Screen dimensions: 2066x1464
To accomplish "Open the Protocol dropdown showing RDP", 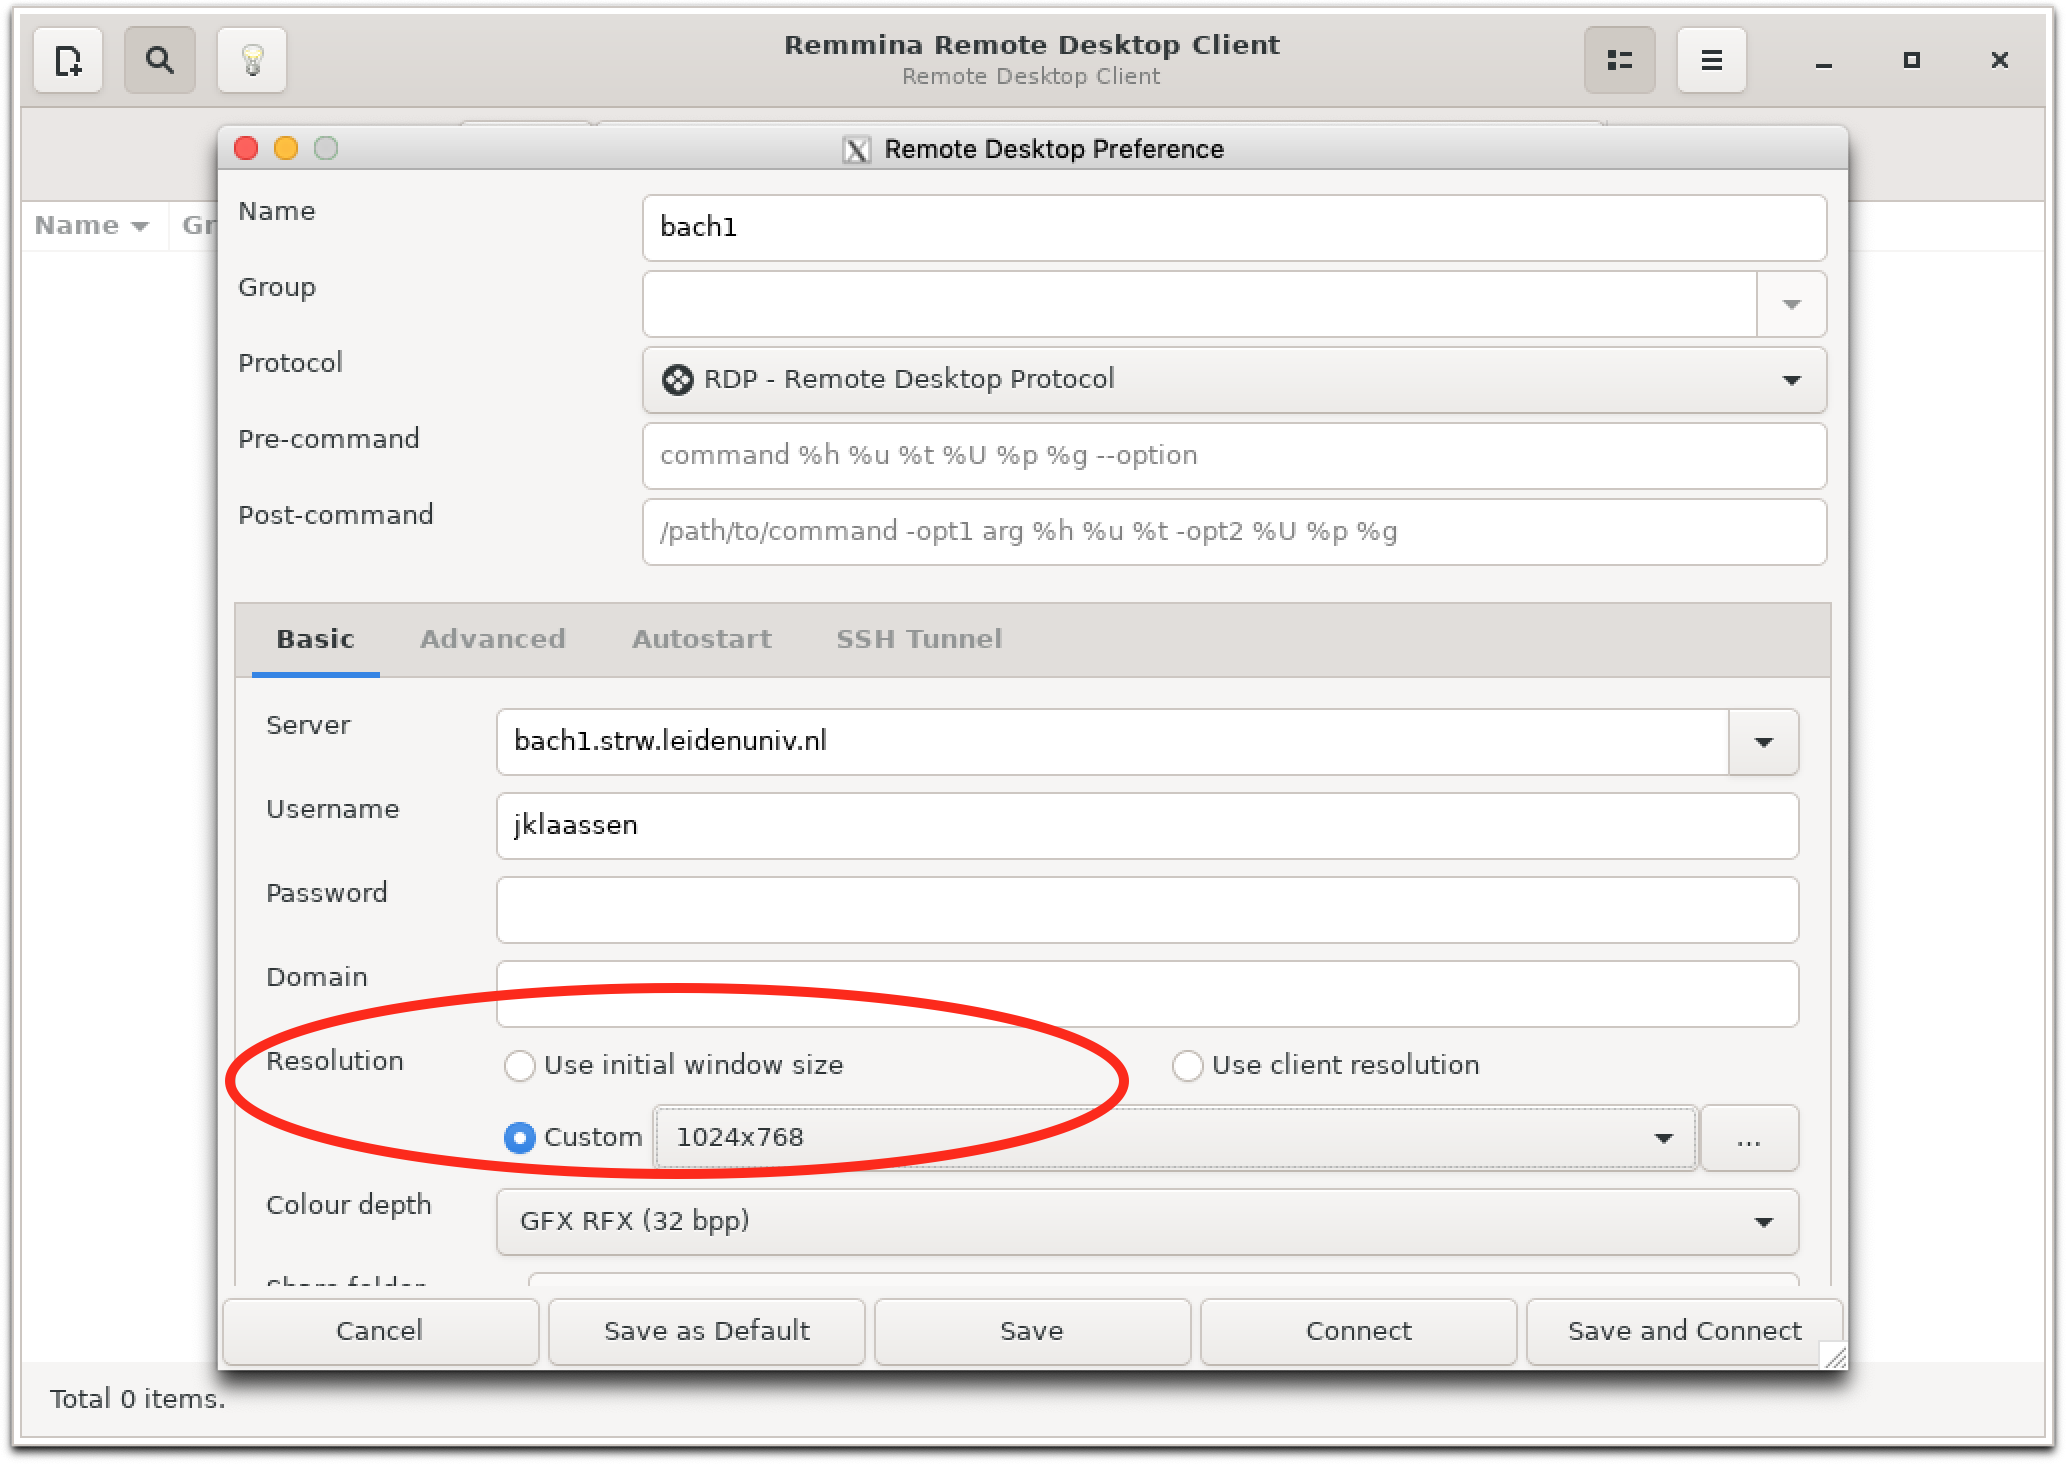I will pyautogui.click(x=1234, y=380).
